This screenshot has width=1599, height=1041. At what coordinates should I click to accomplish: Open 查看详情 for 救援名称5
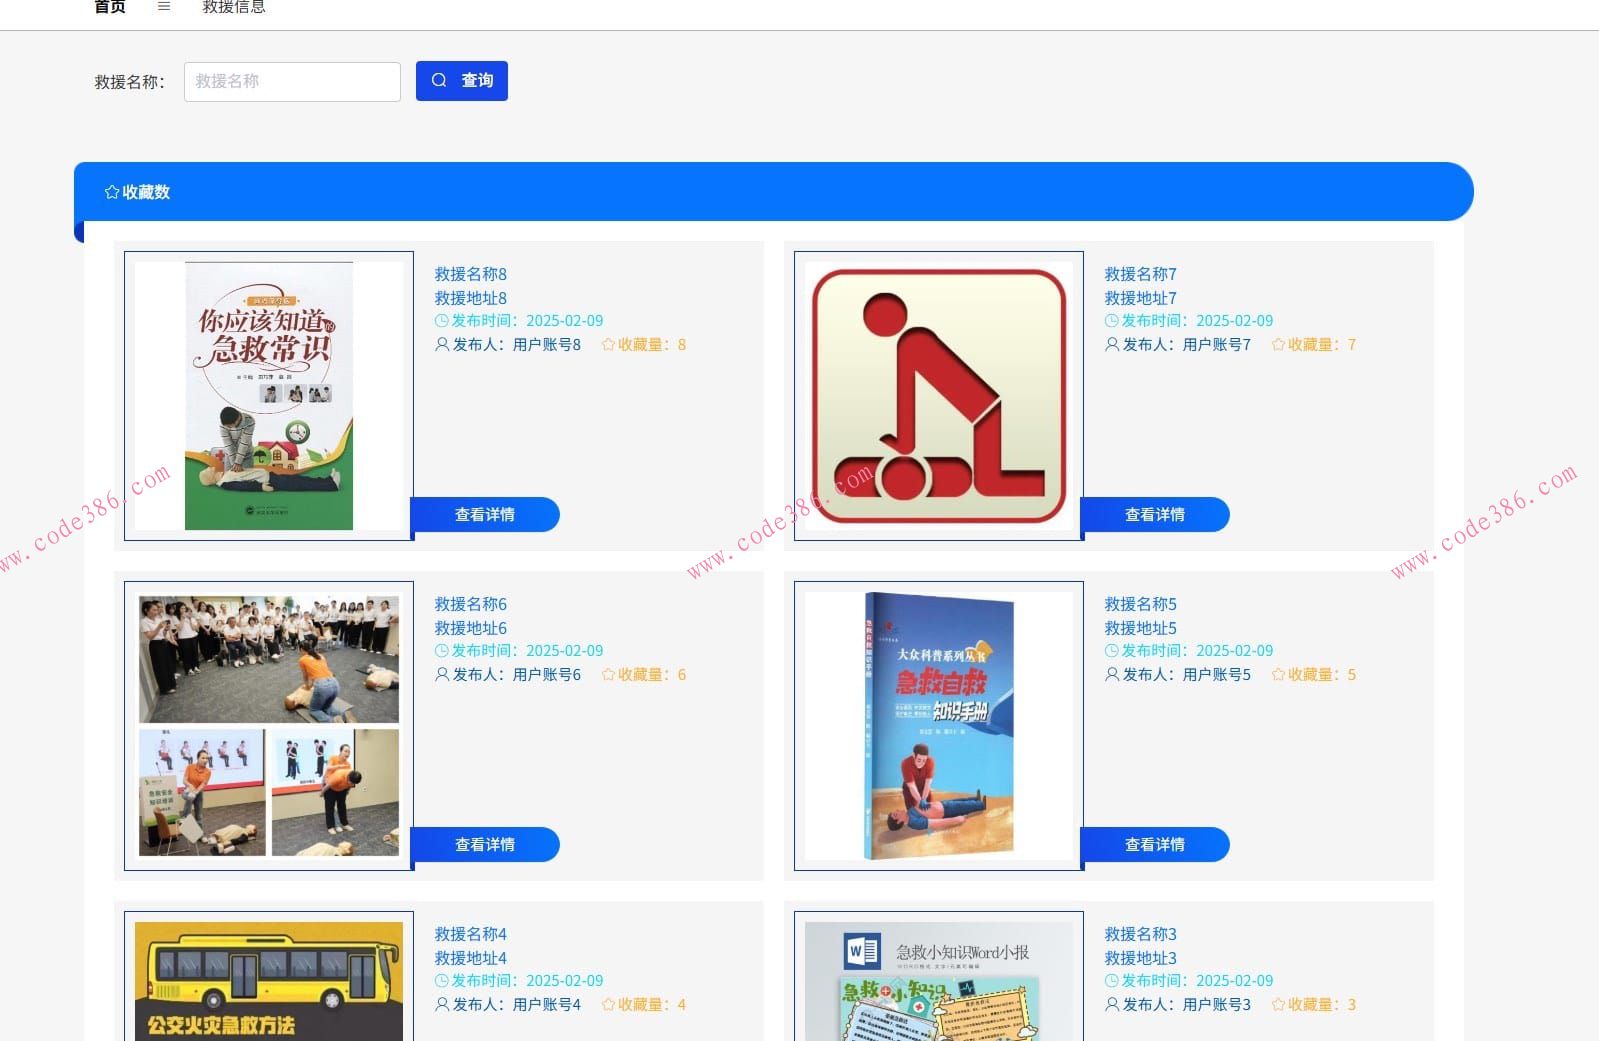click(x=1155, y=844)
